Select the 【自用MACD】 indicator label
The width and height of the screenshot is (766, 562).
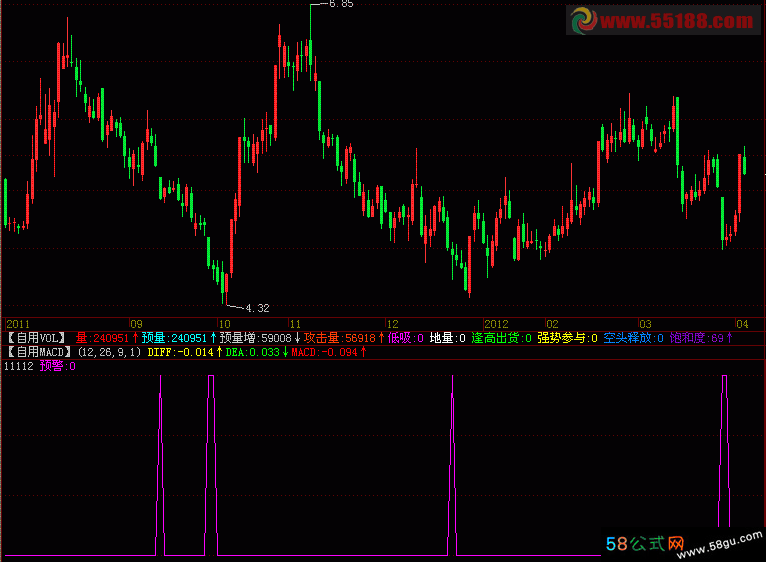coord(40,352)
